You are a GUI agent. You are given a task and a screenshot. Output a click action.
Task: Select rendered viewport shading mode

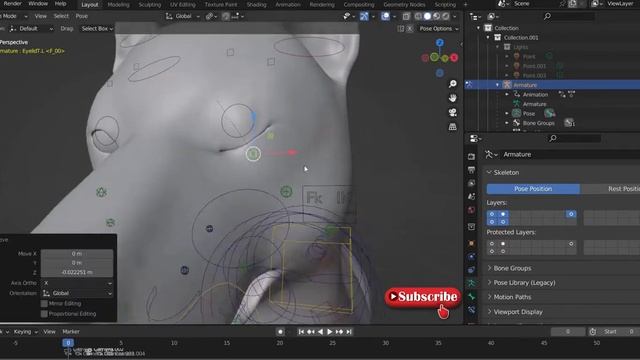click(445, 16)
